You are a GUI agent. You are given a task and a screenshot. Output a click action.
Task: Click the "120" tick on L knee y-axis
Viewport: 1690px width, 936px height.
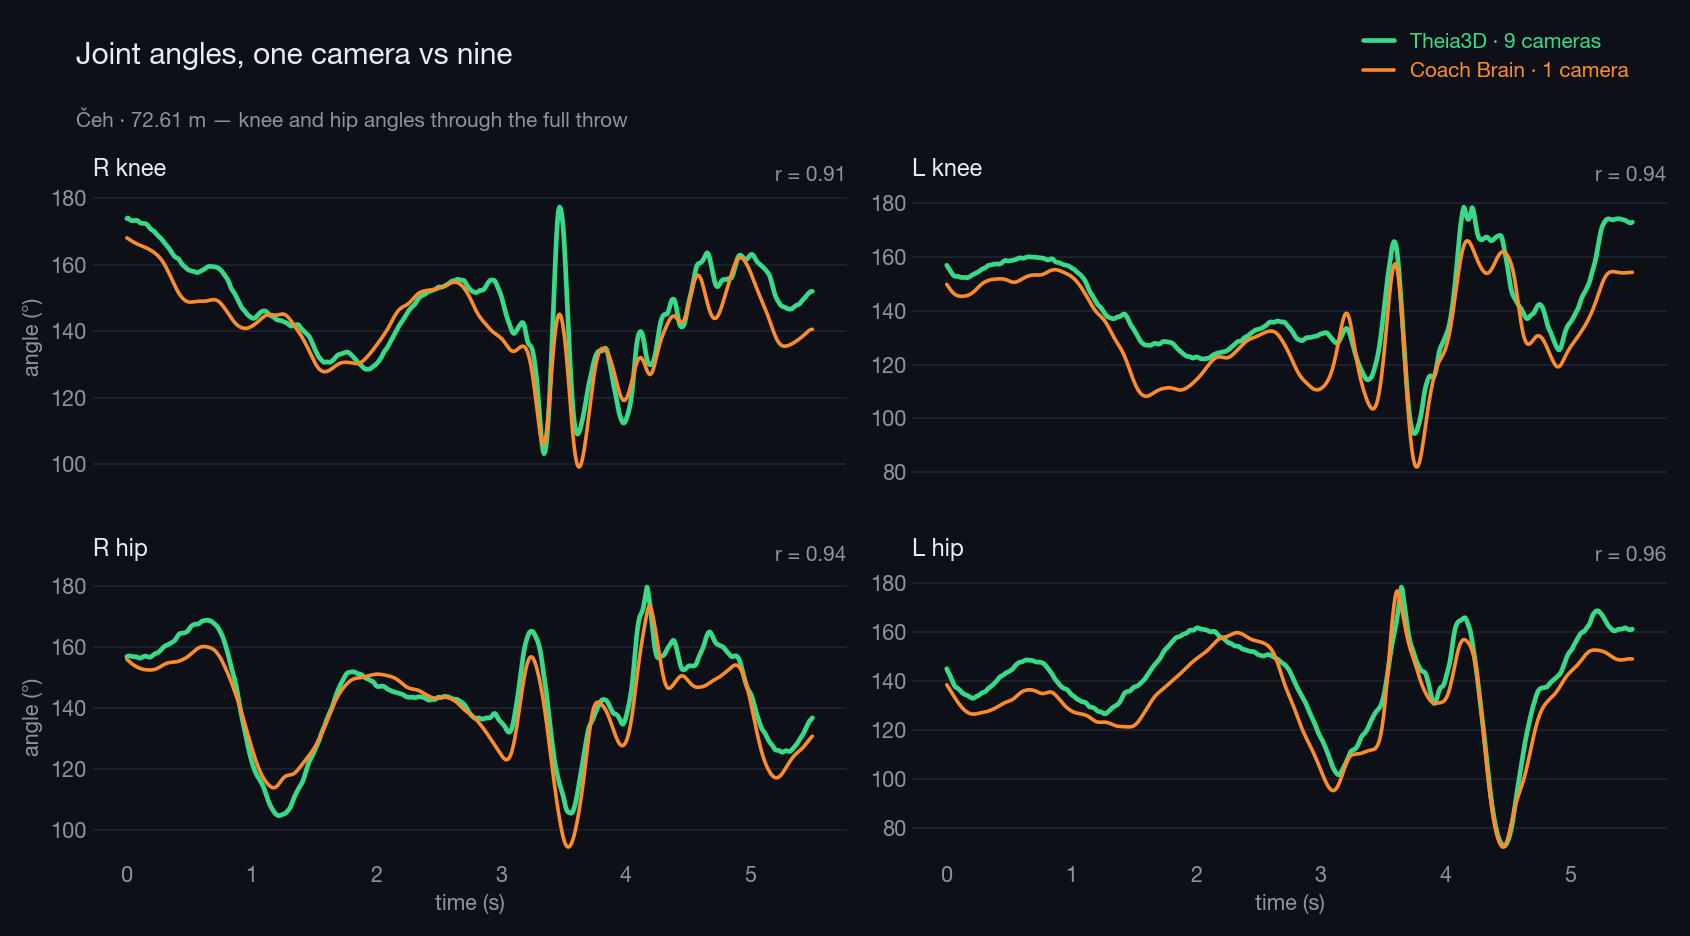coord(889,365)
